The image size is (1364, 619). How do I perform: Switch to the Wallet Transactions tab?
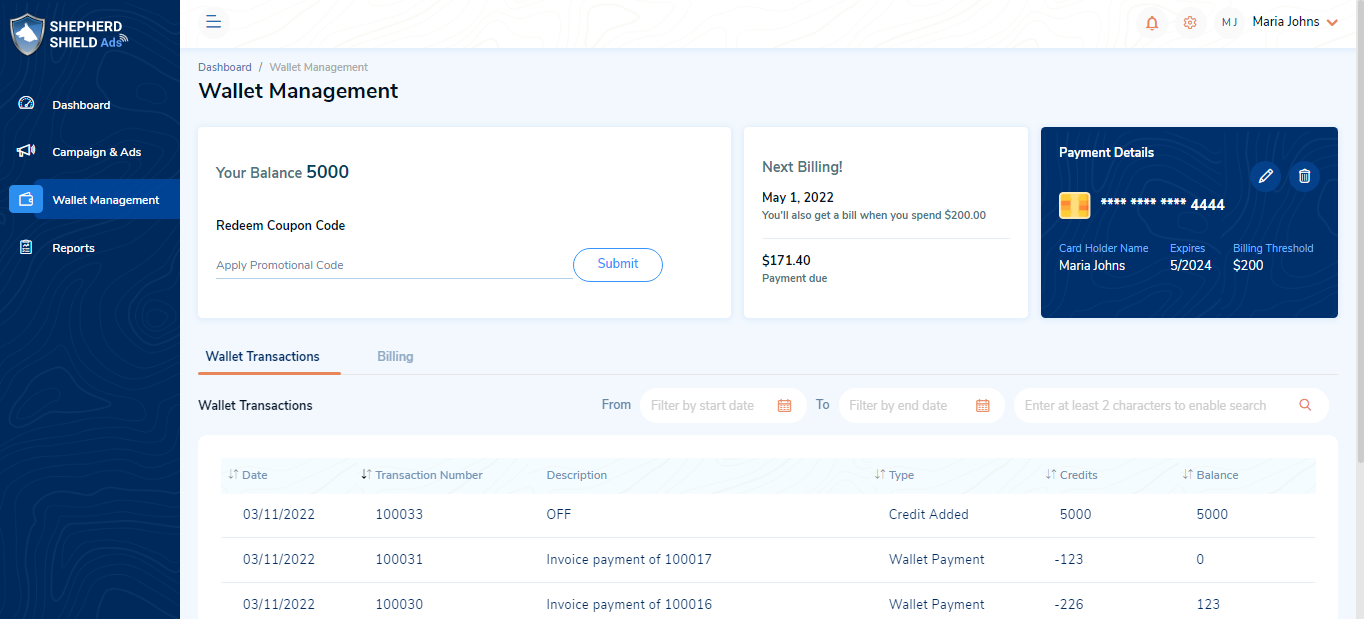(263, 356)
